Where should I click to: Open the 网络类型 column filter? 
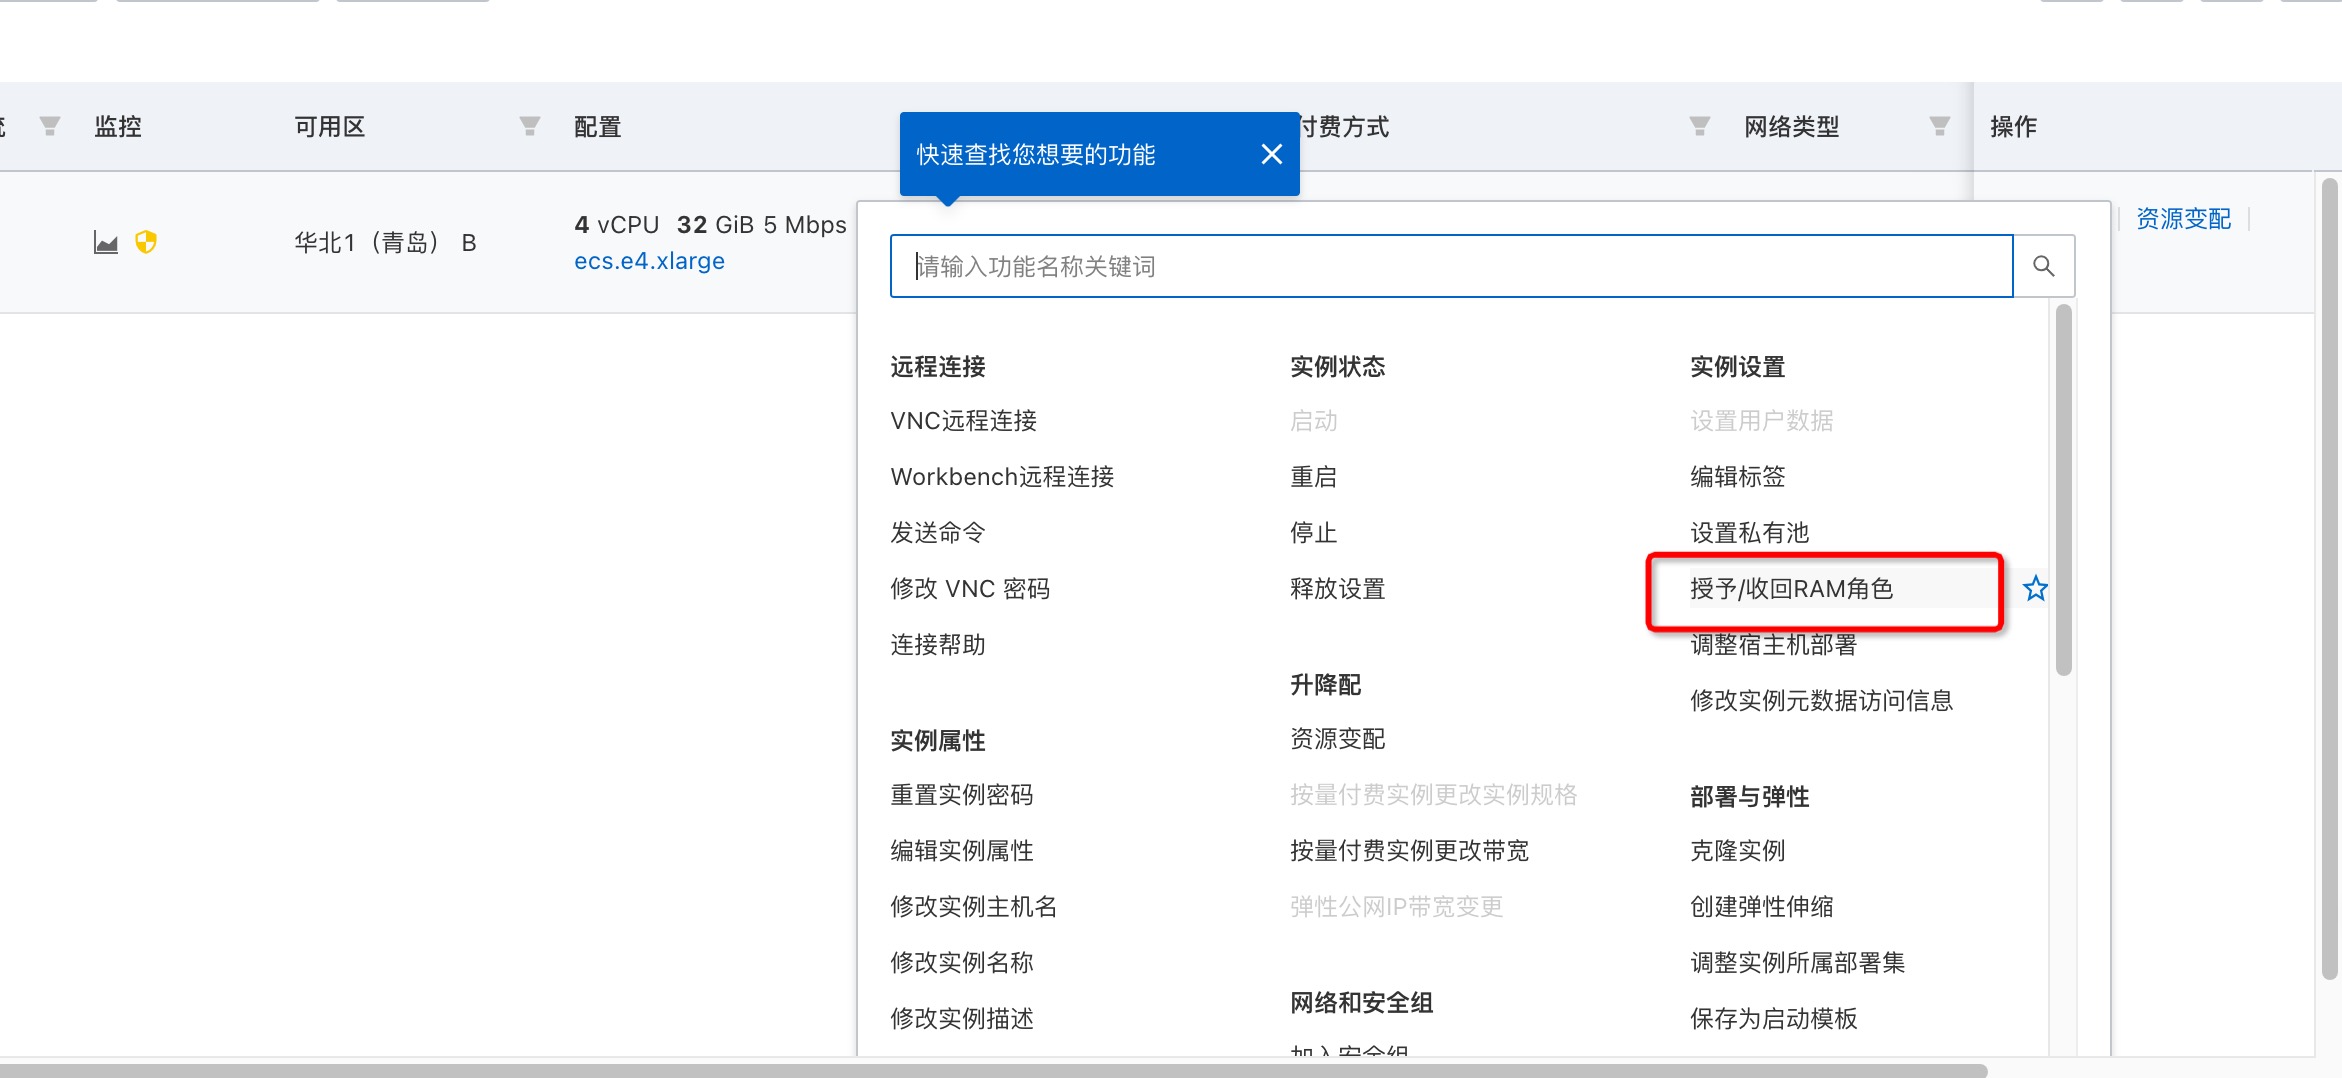(x=1940, y=126)
